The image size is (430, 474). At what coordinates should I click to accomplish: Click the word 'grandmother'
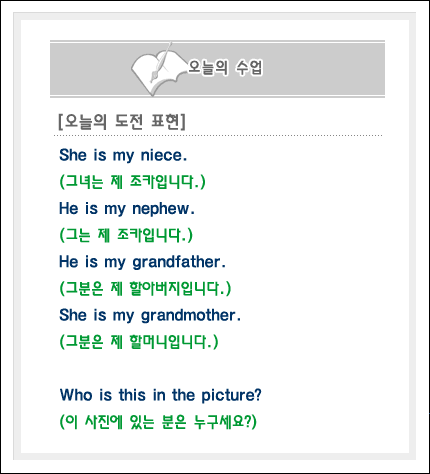click(191, 316)
